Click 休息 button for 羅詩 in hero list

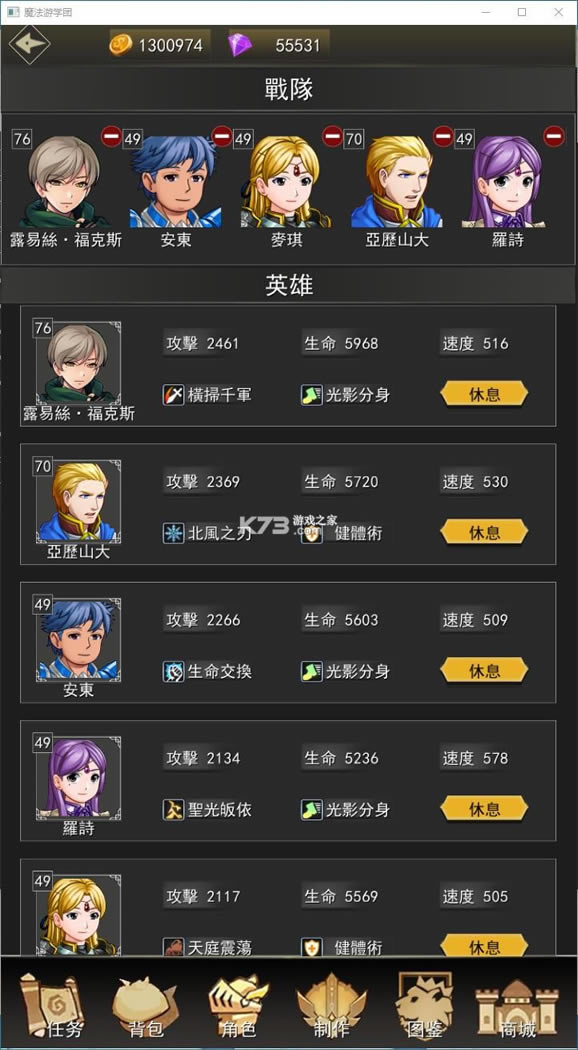click(484, 809)
